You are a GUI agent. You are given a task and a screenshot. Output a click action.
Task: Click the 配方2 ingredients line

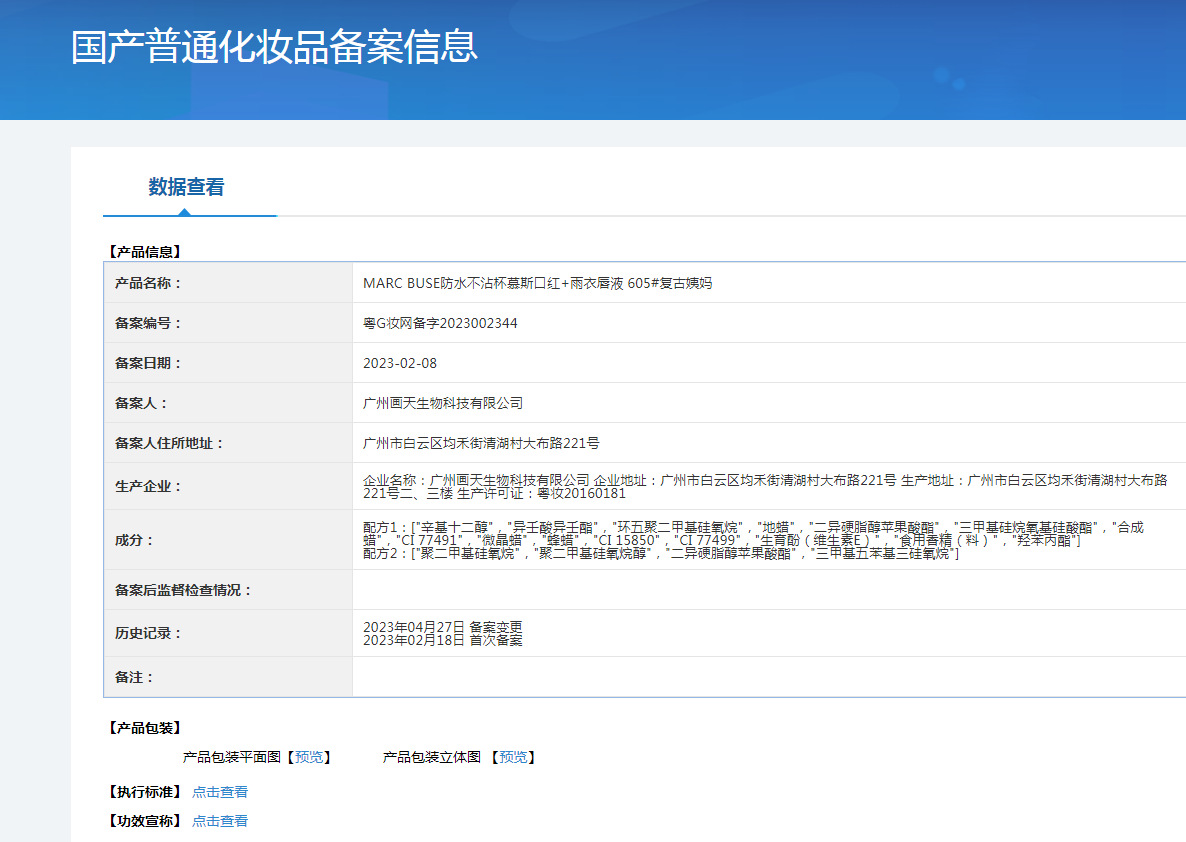661,554
